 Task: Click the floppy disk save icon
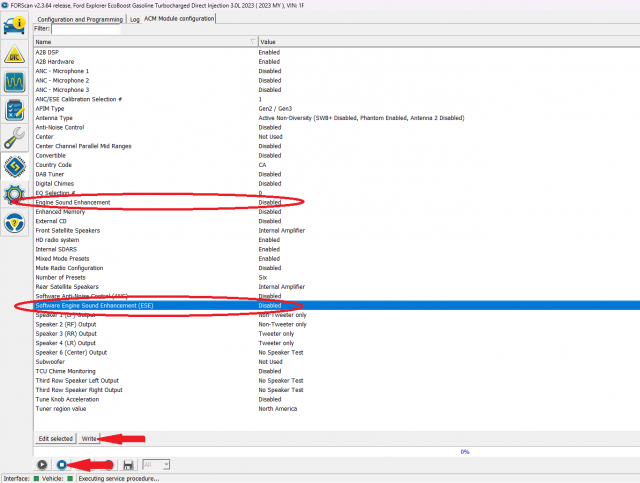[x=128, y=464]
